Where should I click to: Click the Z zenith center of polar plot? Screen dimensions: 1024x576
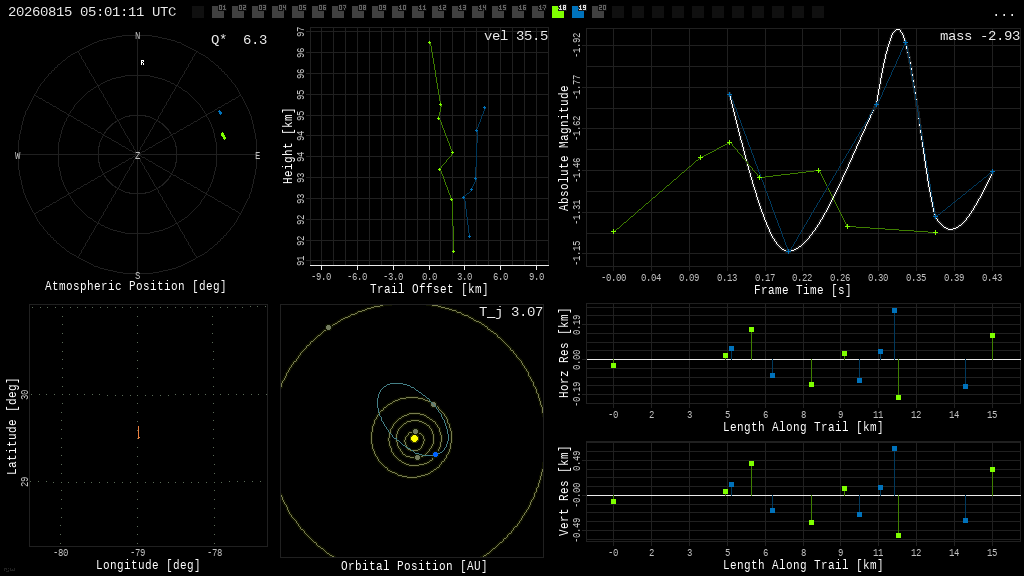[137, 155]
